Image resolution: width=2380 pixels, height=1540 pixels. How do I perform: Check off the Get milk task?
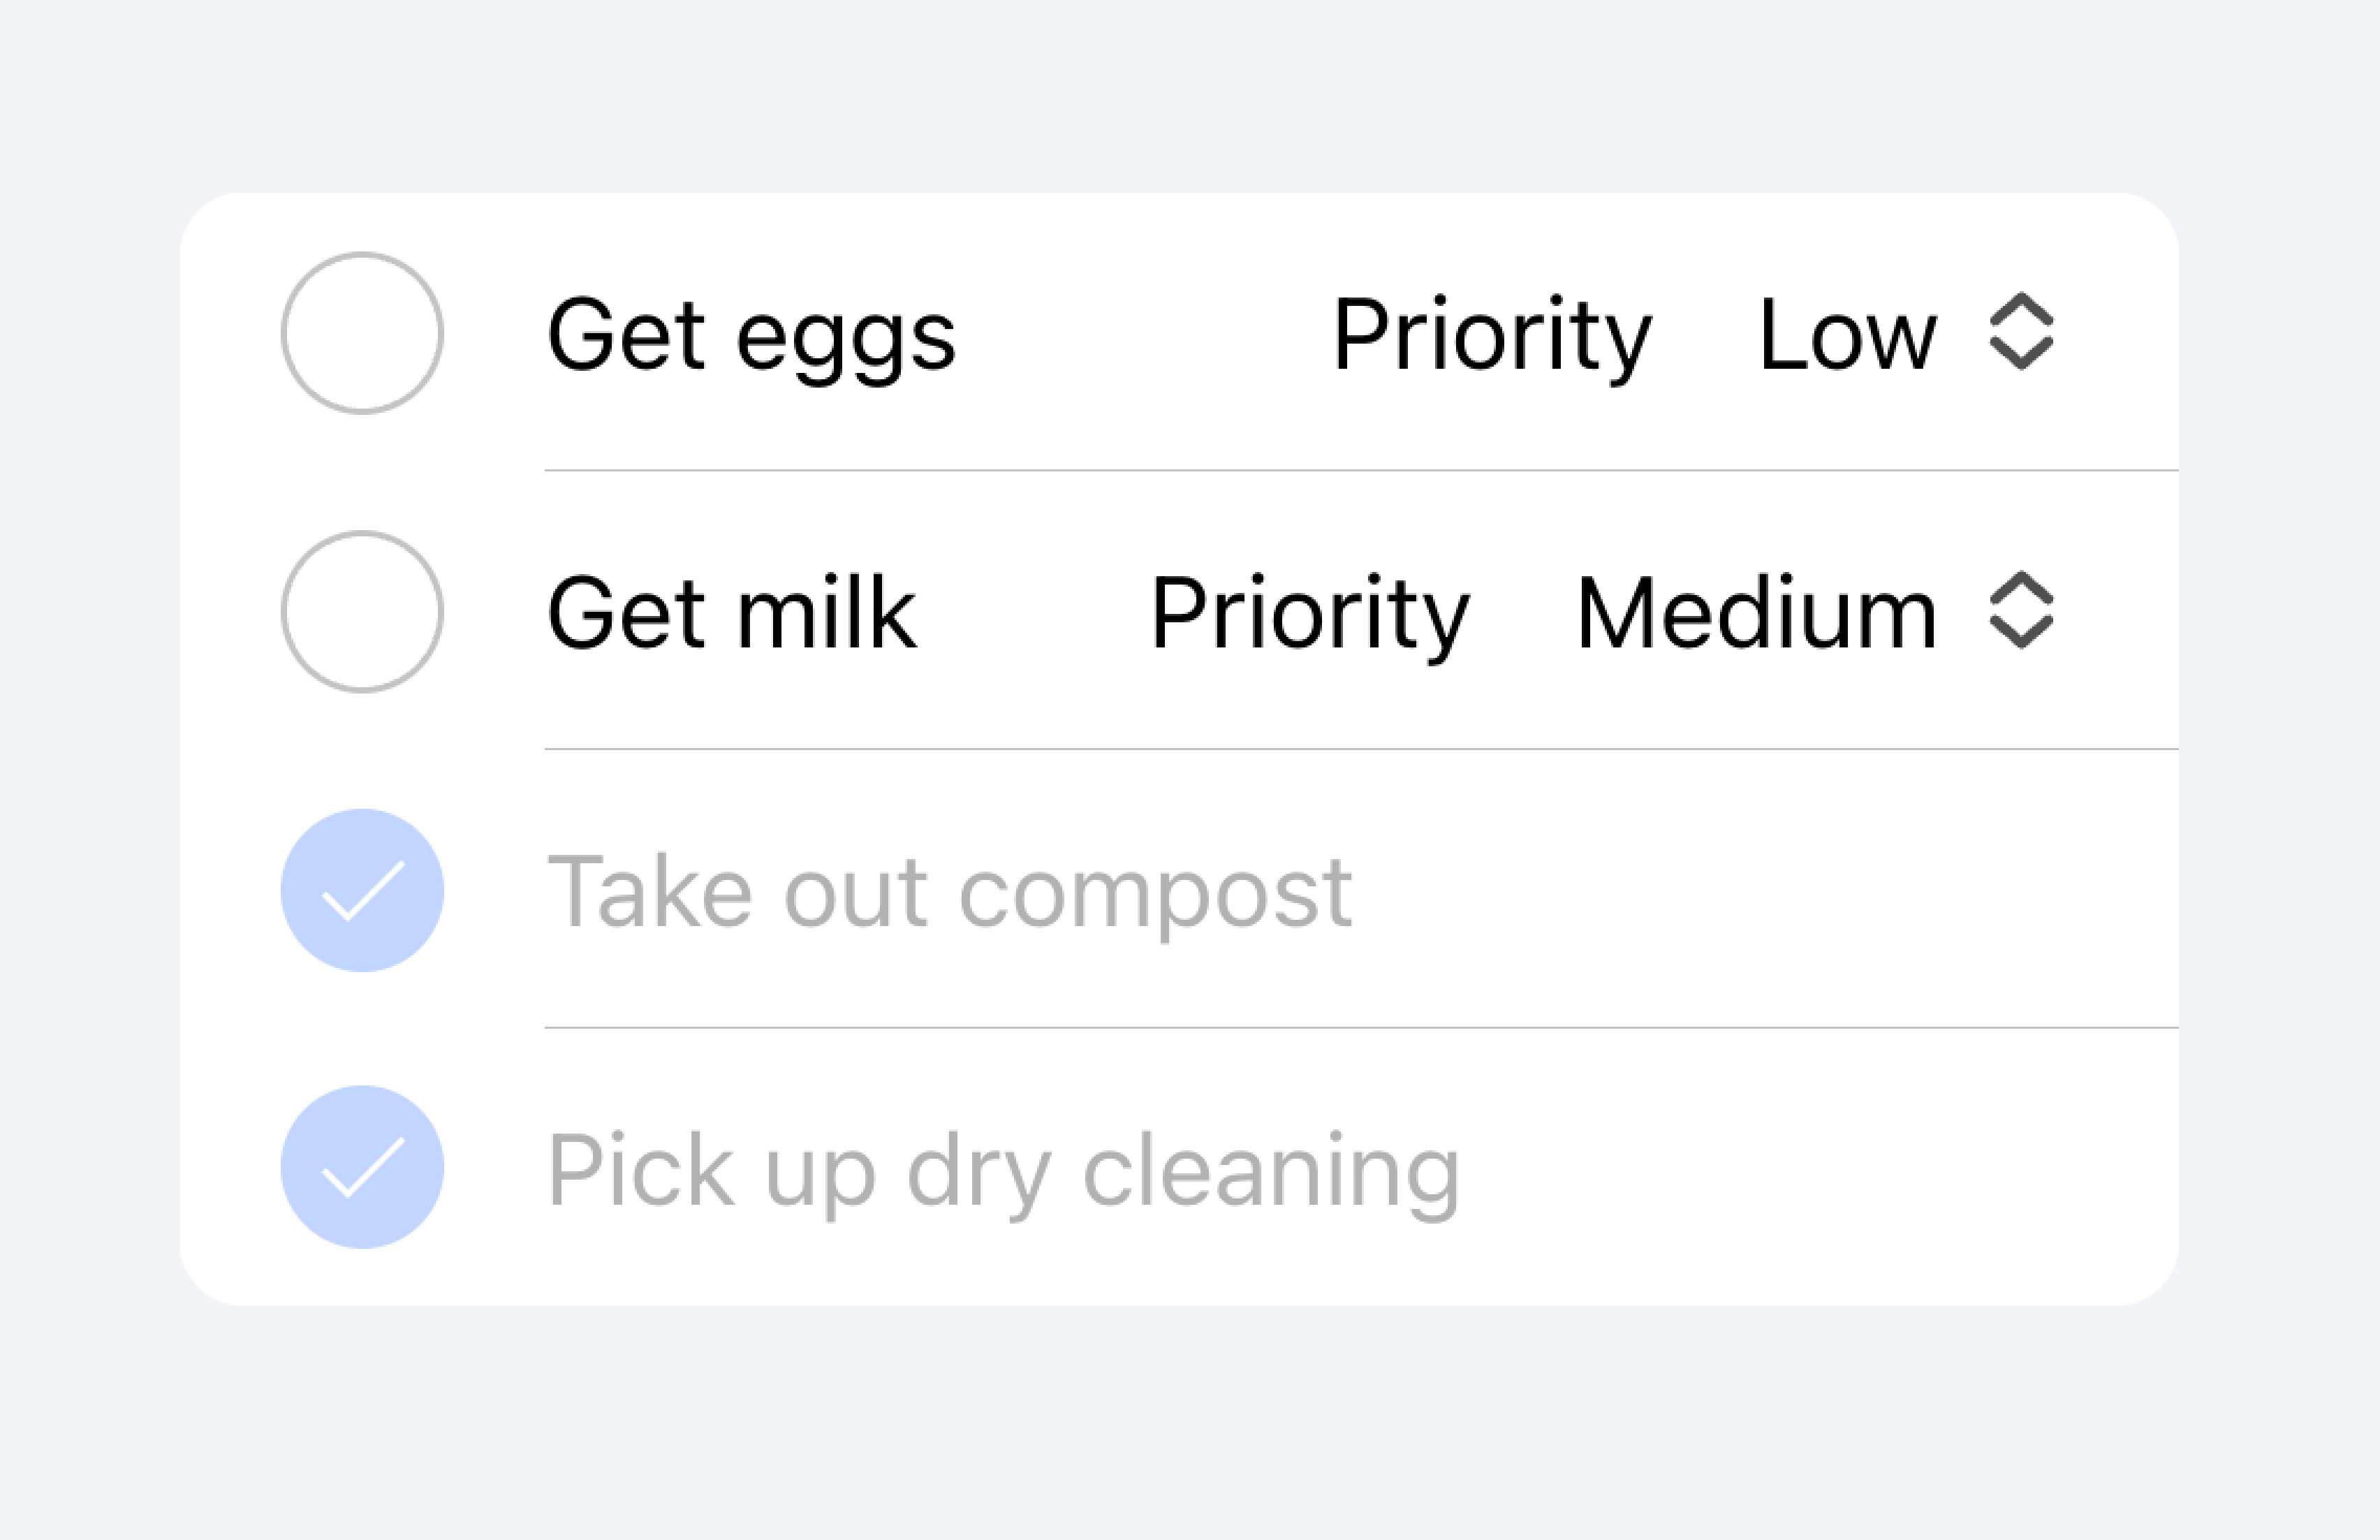point(362,611)
